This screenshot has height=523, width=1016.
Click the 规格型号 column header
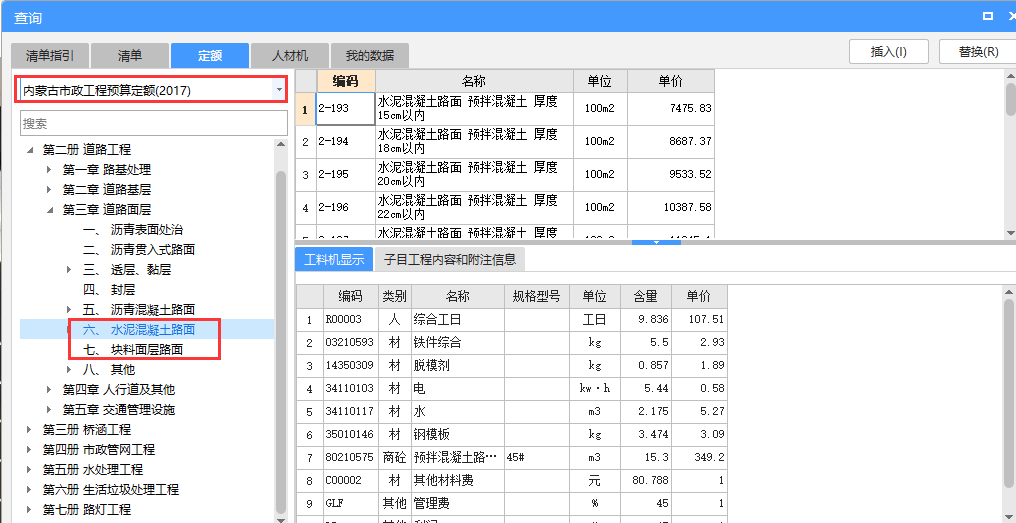point(537,297)
